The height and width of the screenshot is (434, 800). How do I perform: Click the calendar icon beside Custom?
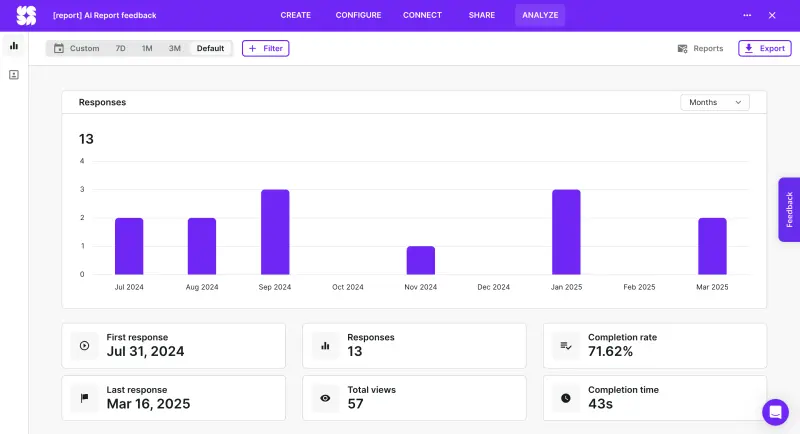[59, 48]
